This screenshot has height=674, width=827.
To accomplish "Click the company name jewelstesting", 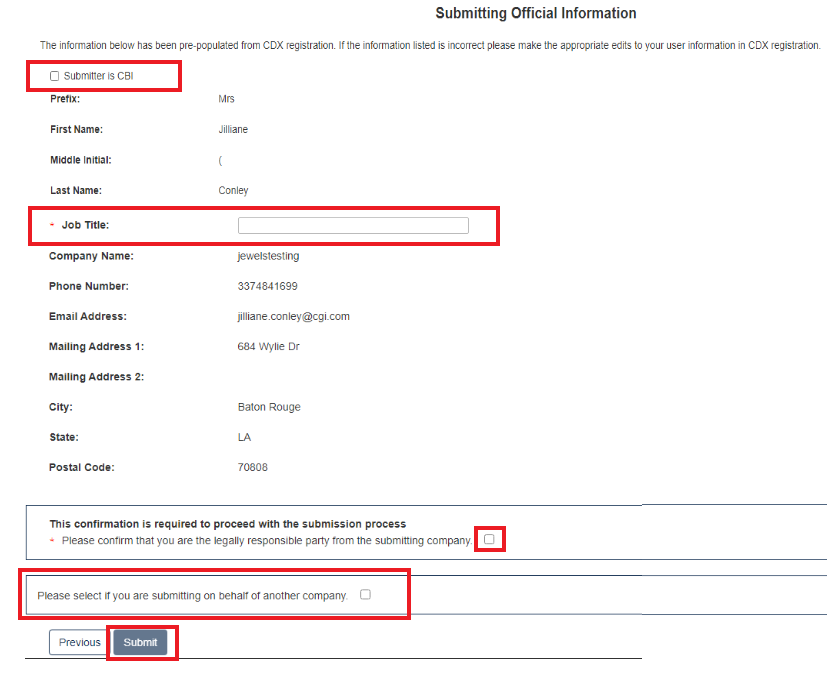I will pyautogui.click(x=268, y=256).
